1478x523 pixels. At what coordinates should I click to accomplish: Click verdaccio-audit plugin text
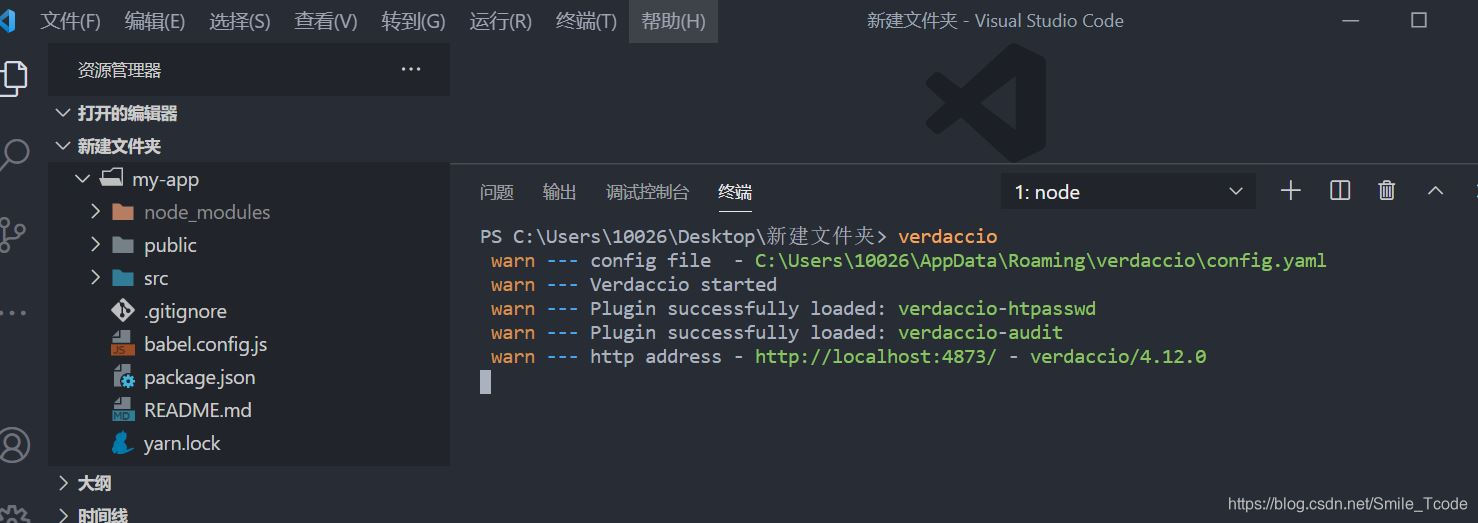pos(980,332)
